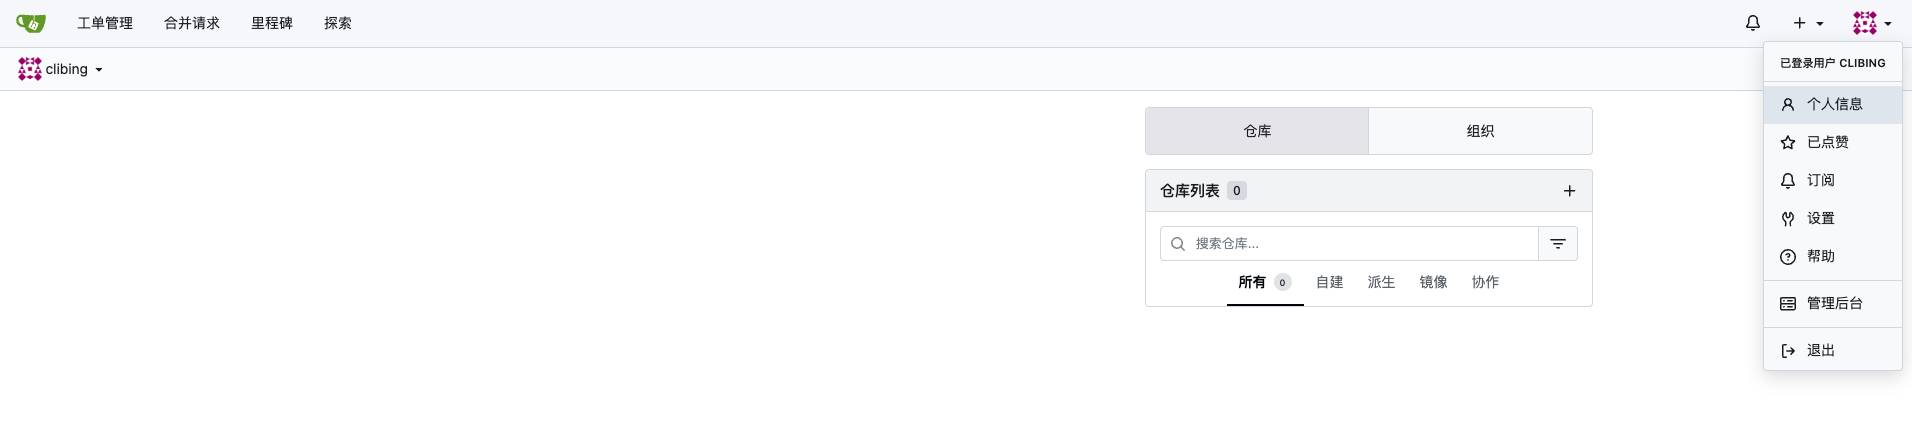Select the 仓库 tab

1257,131
